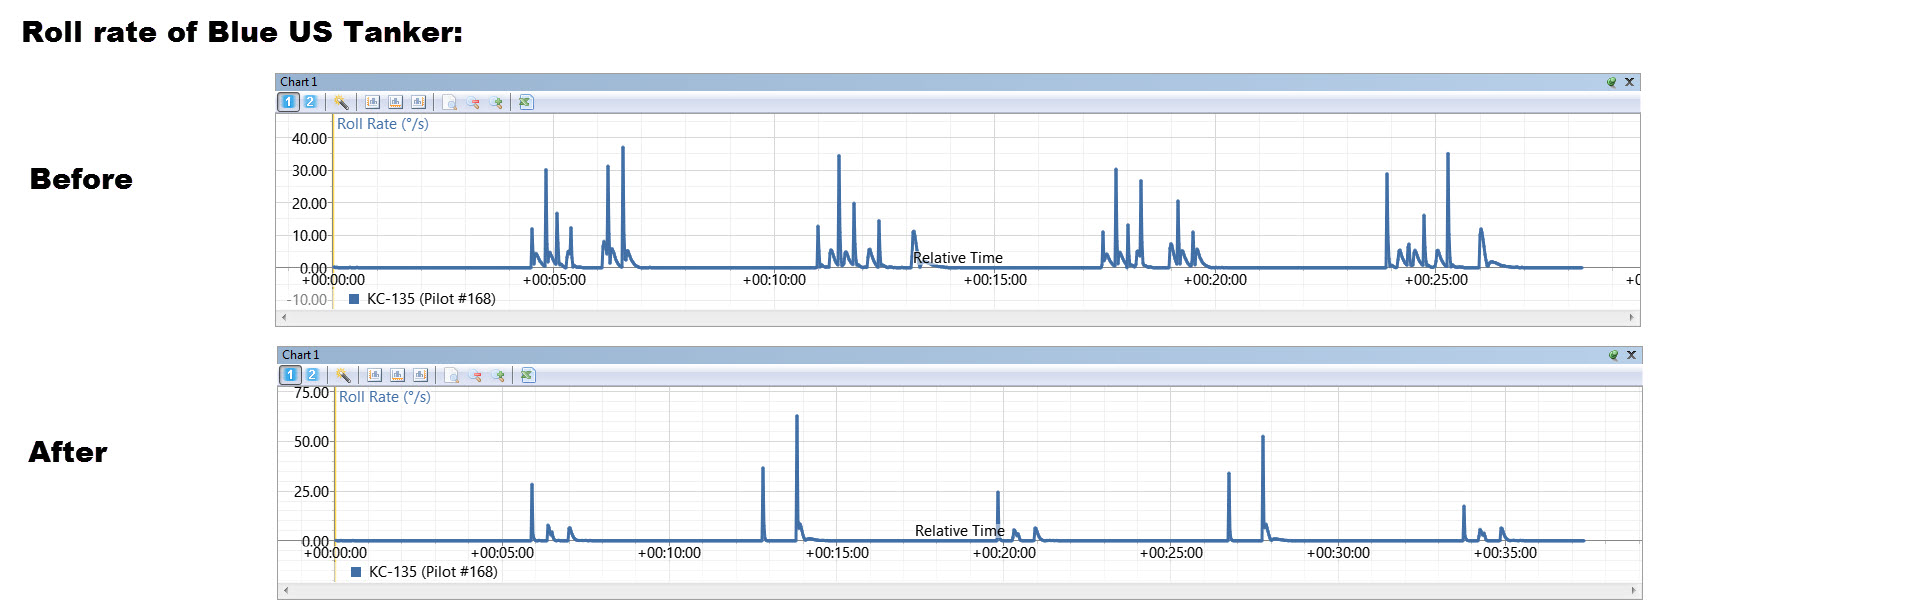Zoom out using magnifier-minus in the Before chart
This screenshot has width=1920, height=600.
(x=472, y=102)
